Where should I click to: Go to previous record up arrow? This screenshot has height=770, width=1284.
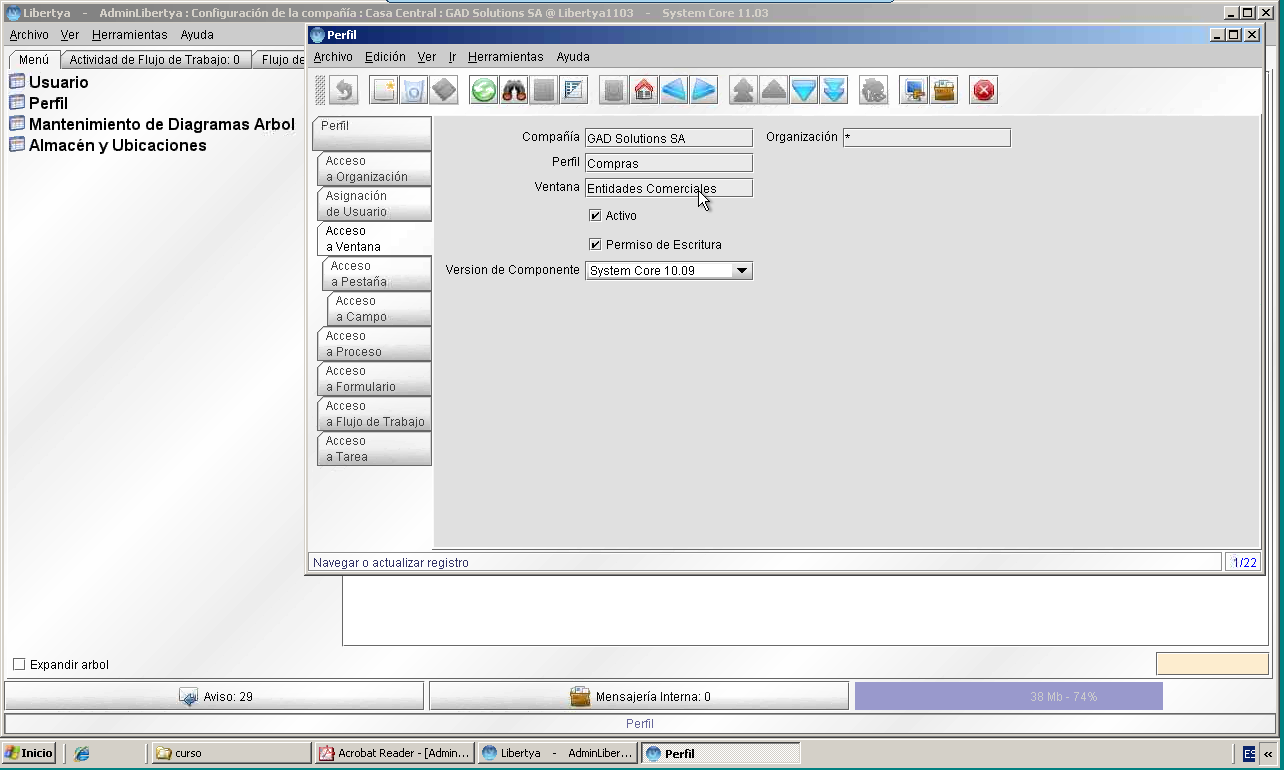point(774,90)
